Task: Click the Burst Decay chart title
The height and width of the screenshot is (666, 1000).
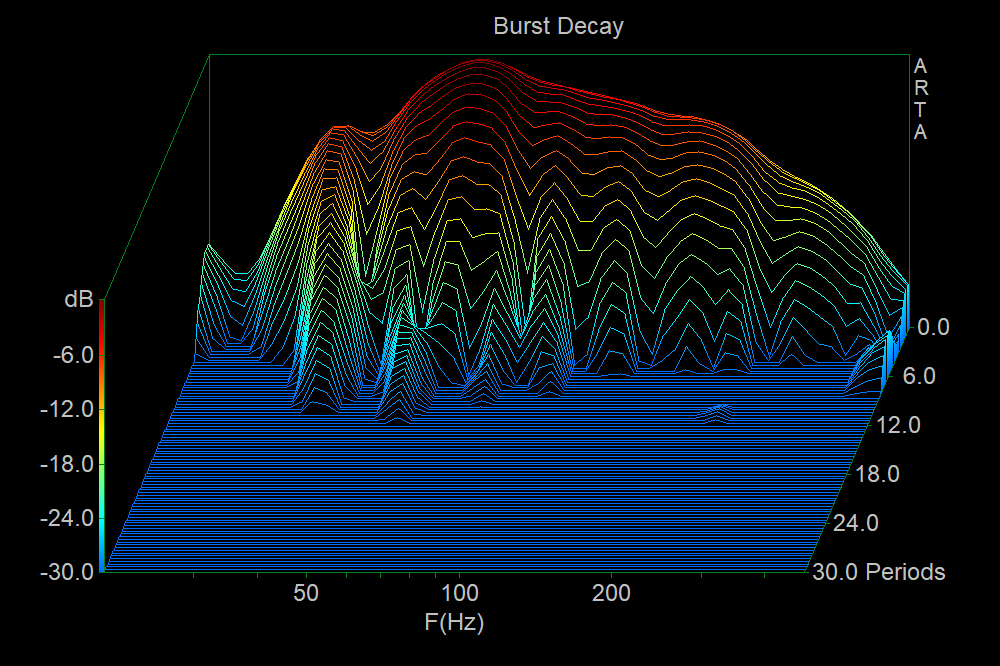Action: click(x=558, y=26)
